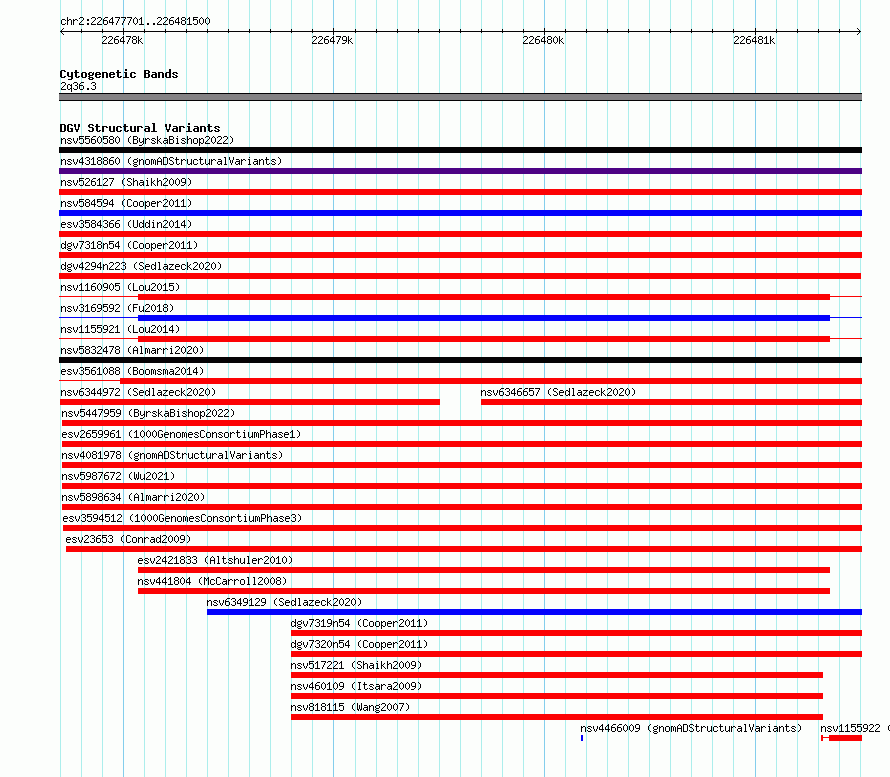Click the chr2:226477701..226481500 coordinate label
This screenshot has height=777, width=890.
[135, 21]
